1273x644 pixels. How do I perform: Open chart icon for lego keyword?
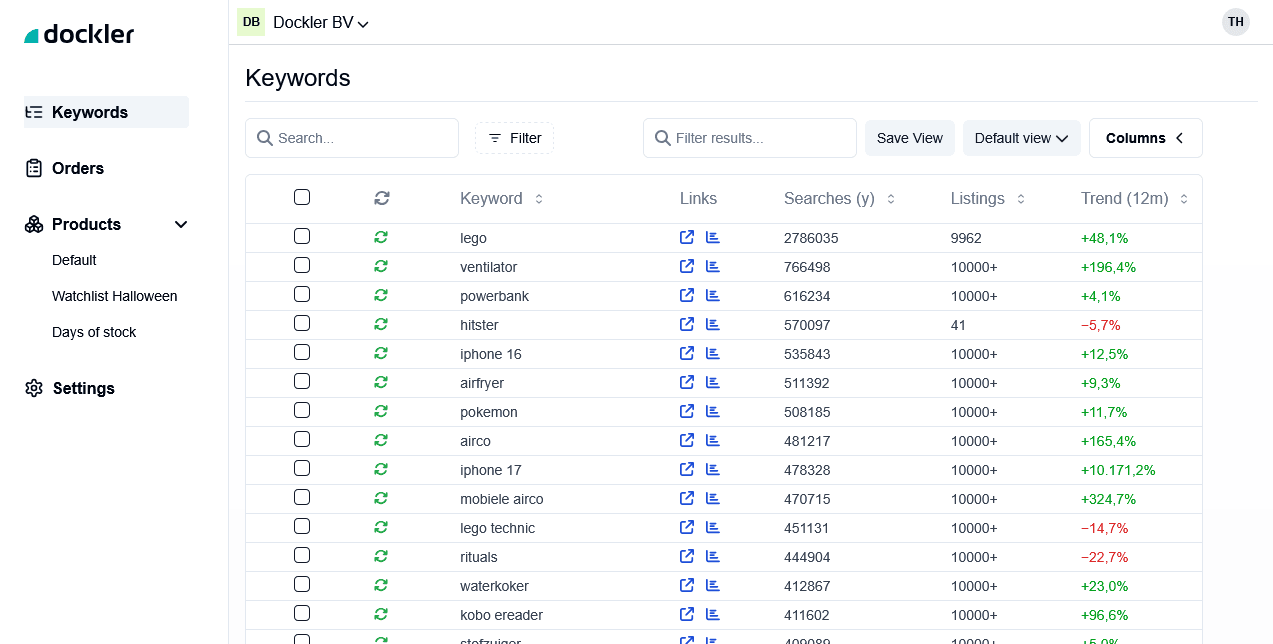(x=713, y=238)
